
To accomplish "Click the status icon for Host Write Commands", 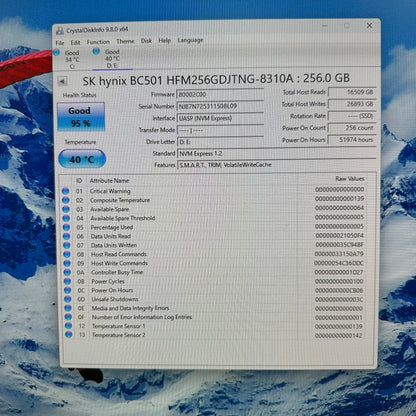I will 67,263.
